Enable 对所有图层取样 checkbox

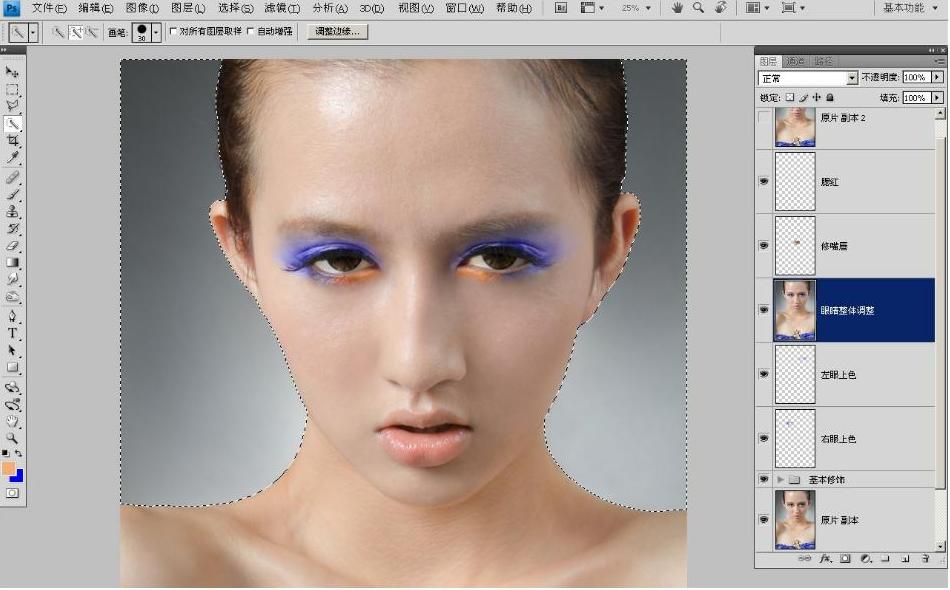(173, 31)
